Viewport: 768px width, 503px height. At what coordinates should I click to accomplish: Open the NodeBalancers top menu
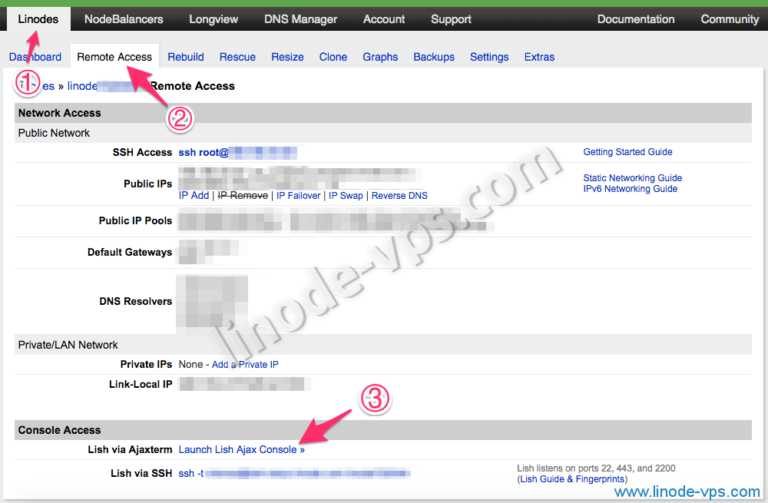point(126,19)
